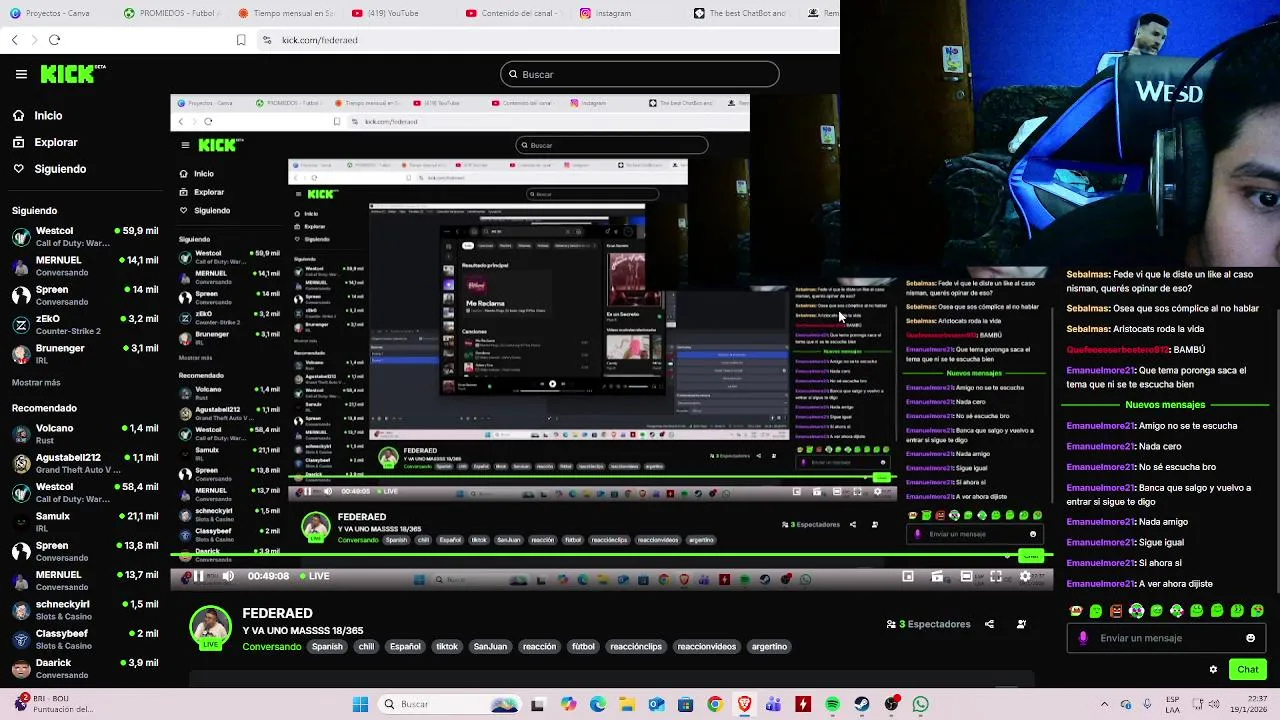Image resolution: width=1280 pixels, height=720 pixels.
Task: Open zEKO Counter-Strike 2 channel
Action: (x=84, y=324)
